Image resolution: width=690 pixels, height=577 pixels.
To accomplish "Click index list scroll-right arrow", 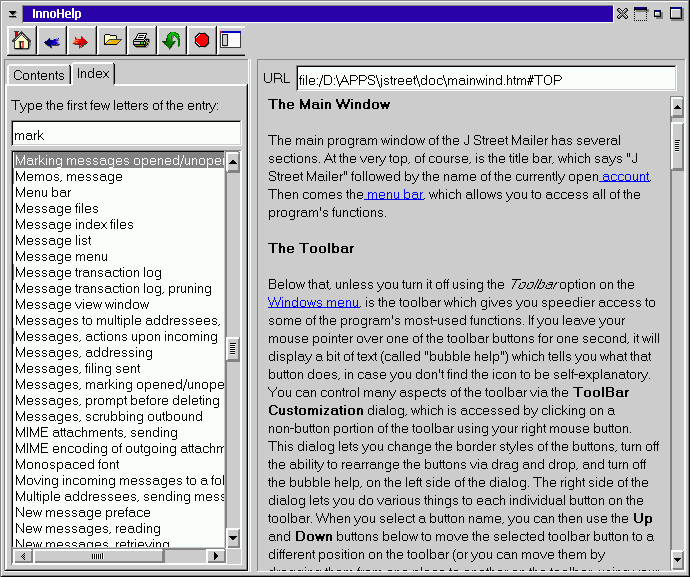I will coord(216,556).
